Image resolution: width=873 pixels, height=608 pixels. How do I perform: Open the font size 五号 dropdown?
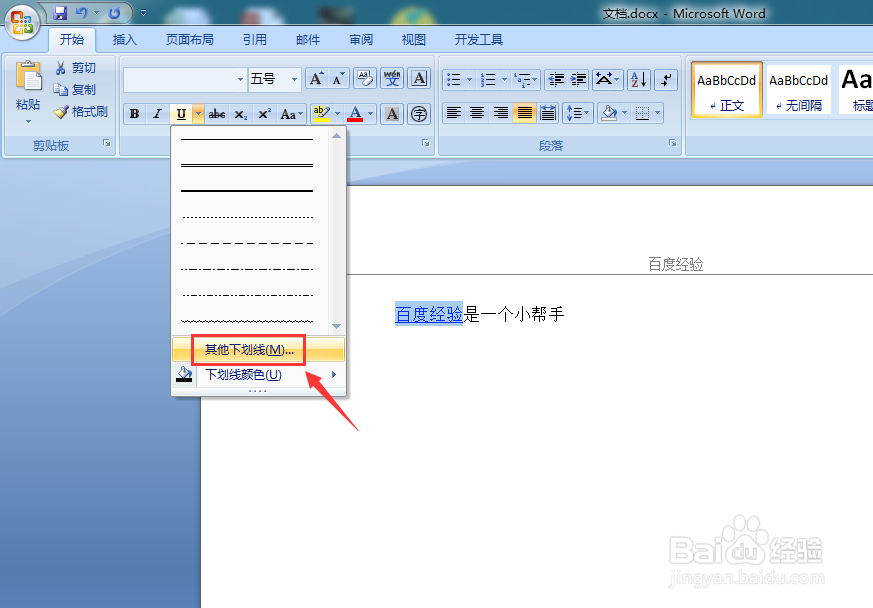295,80
